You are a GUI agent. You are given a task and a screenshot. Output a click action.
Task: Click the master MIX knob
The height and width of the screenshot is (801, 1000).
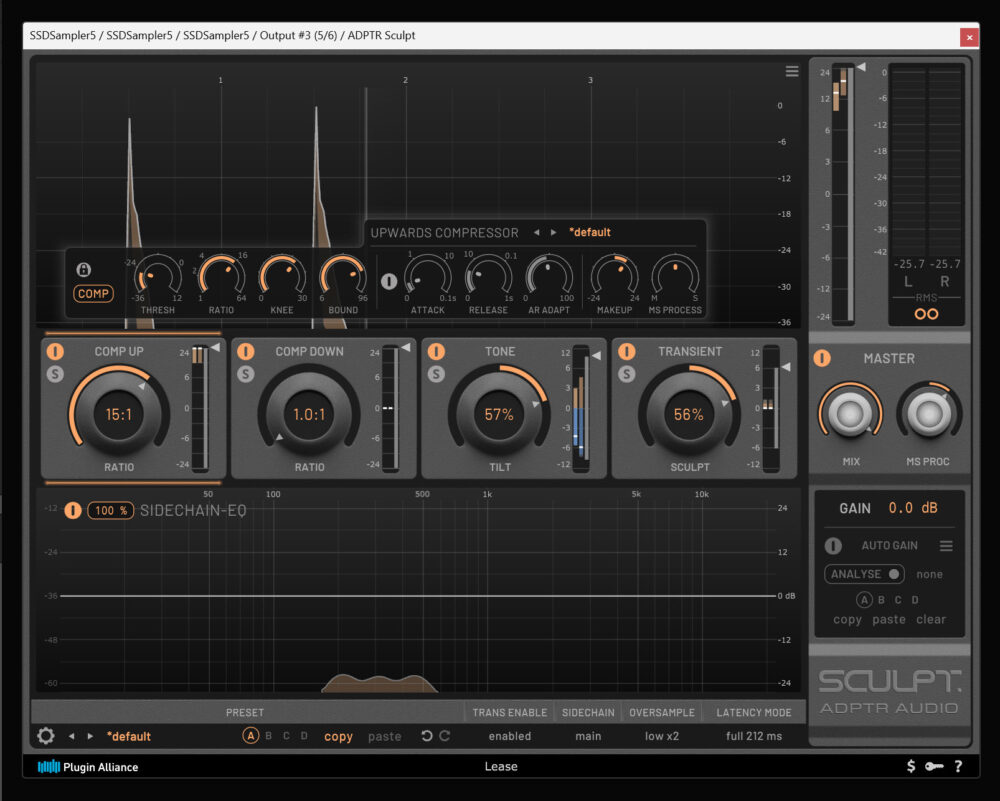[x=850, y=414]
